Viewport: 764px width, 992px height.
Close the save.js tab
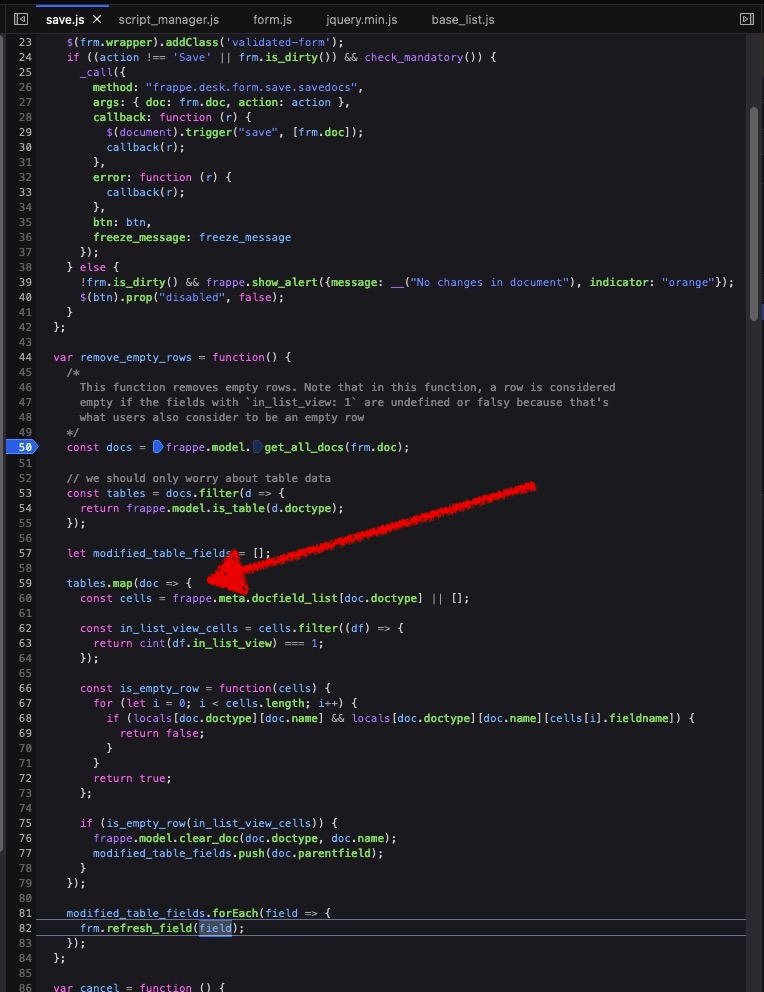click(97, 19)
